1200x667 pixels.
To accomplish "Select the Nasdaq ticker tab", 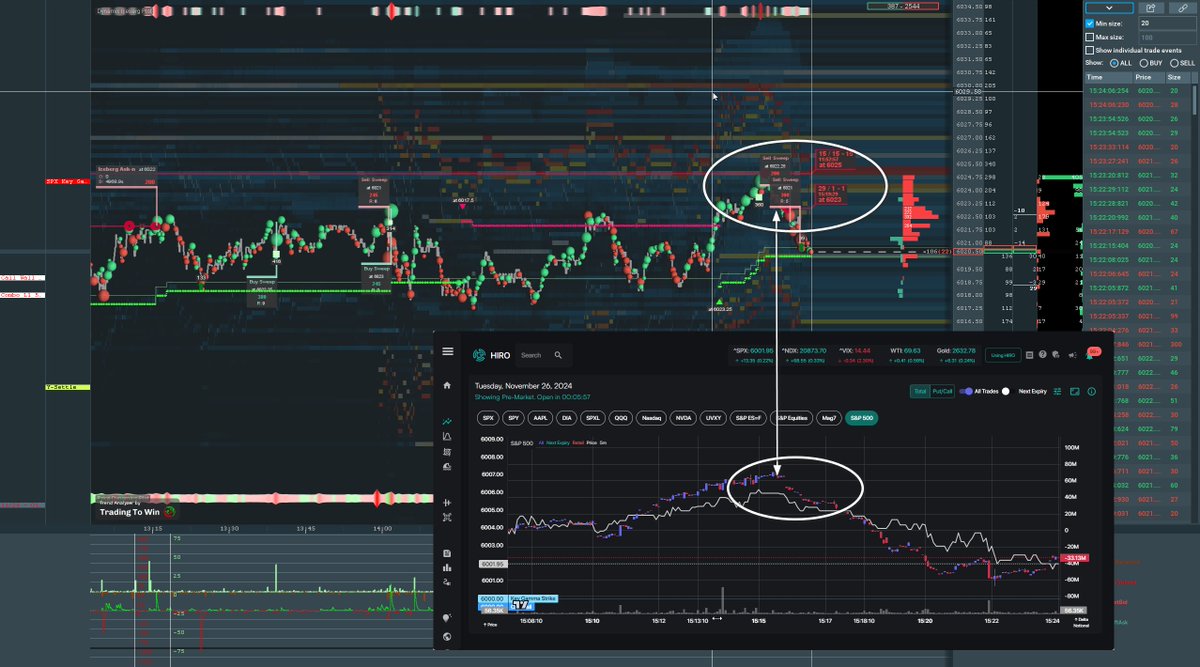I will click(x=651, y=418).
